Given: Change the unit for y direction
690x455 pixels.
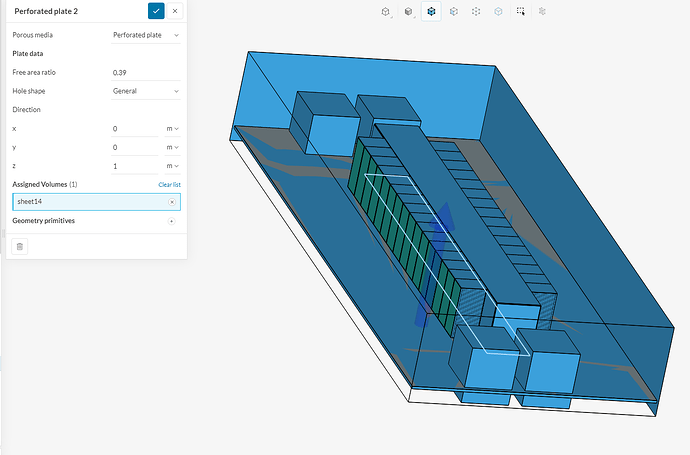Looking at the screenshot, I should click(x=173, y=148).
